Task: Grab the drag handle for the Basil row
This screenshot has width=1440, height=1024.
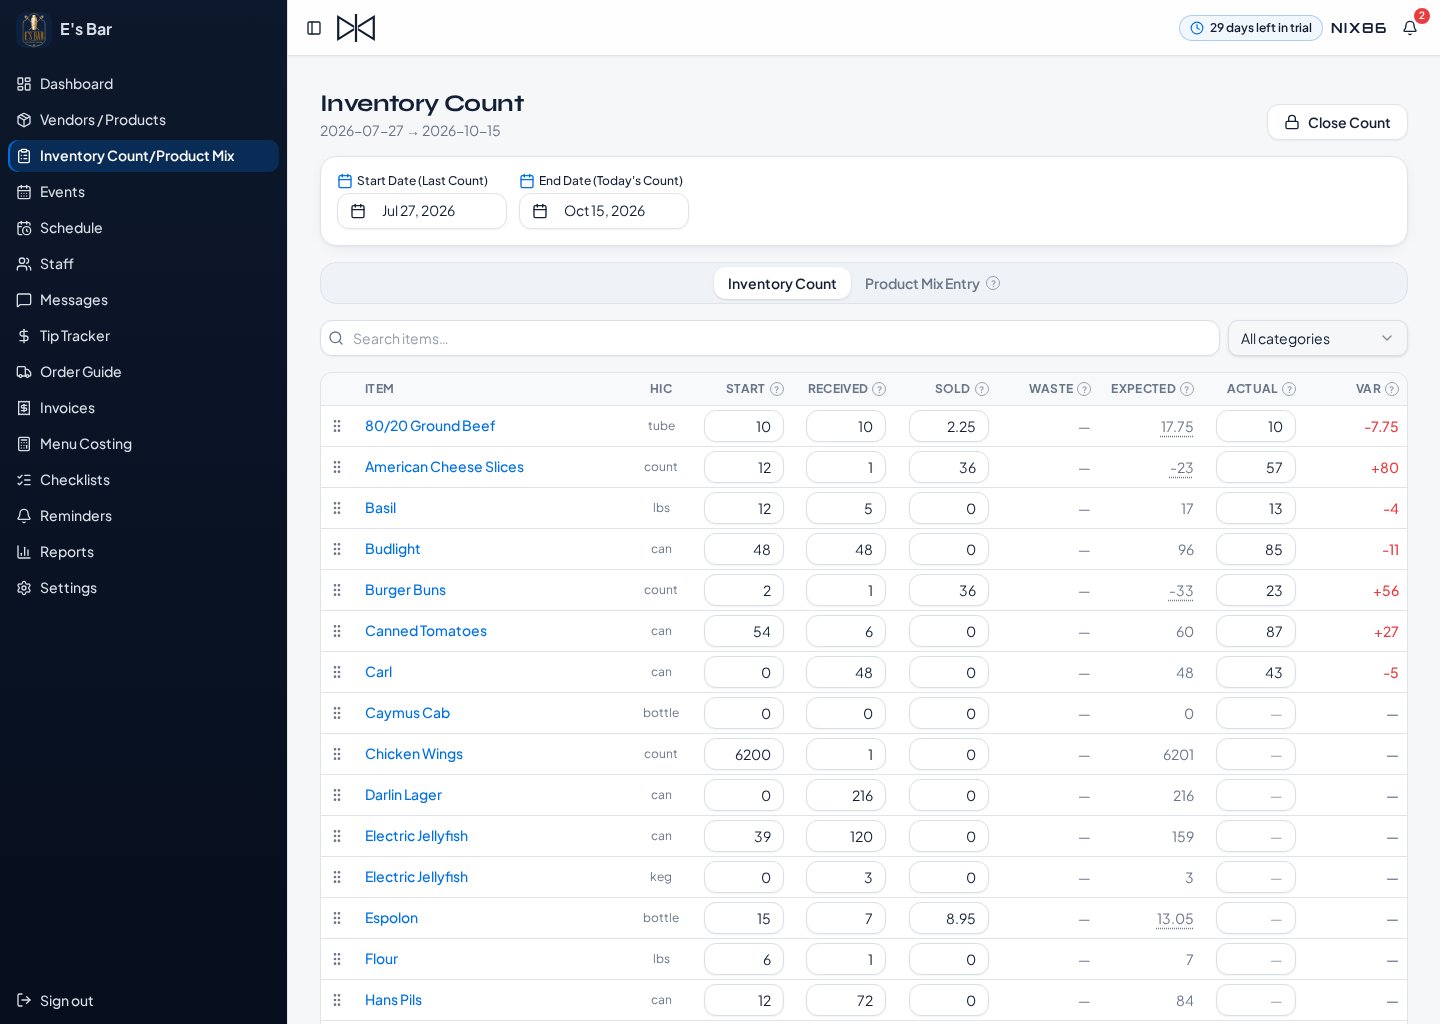Action: point(337,508)
